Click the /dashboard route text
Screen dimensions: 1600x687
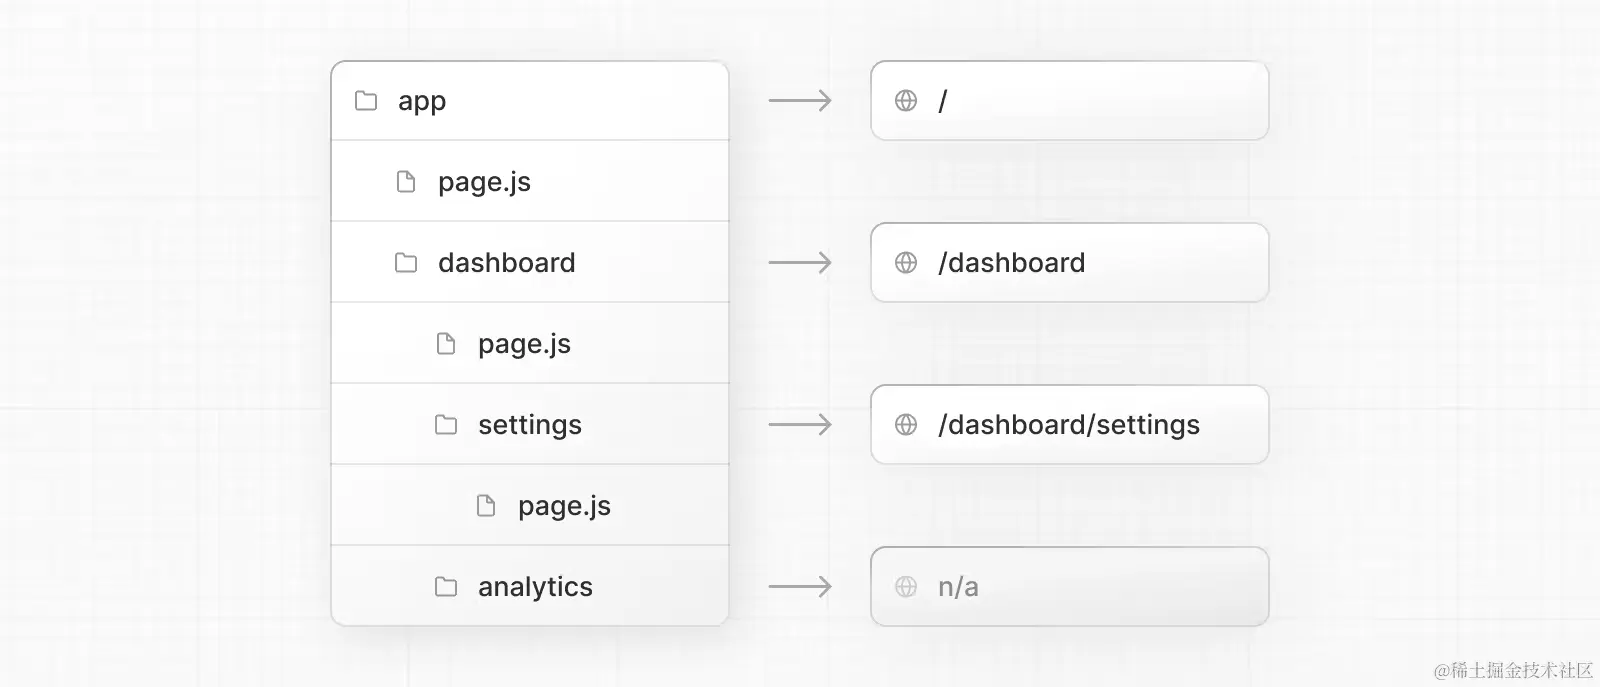pyautogui.click(x=1011, y=263)
